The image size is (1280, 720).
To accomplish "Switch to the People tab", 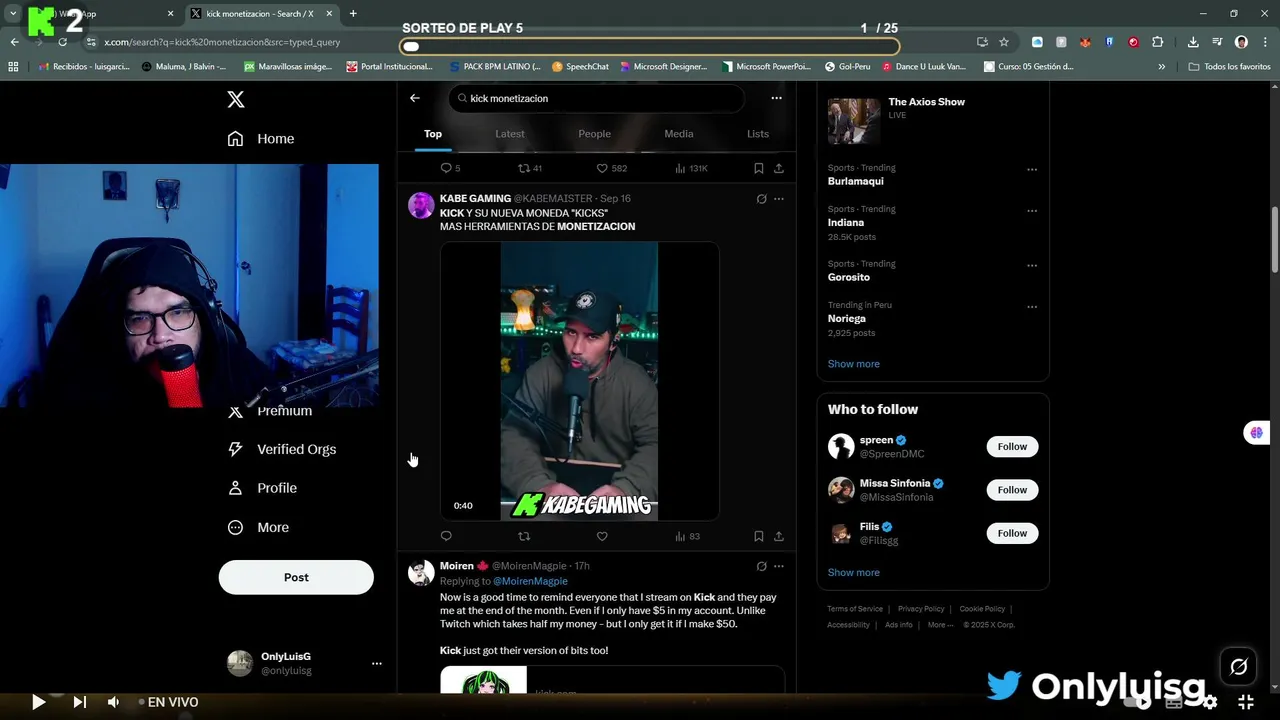I will click(594, 134).
